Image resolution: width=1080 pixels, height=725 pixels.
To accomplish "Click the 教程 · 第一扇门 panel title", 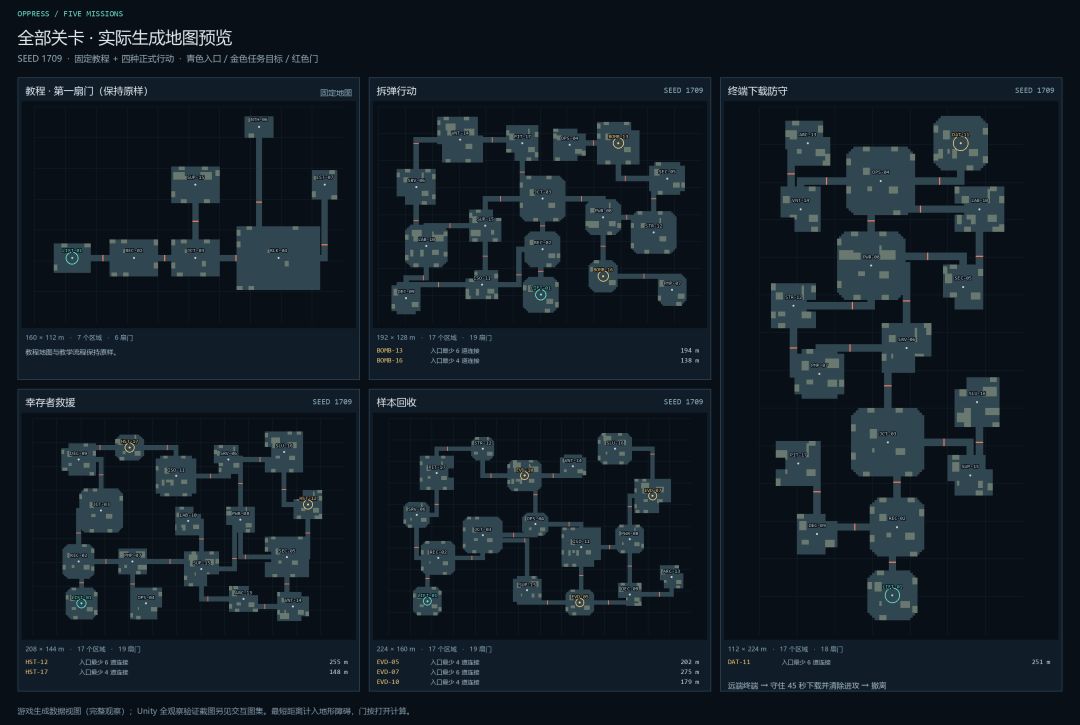I will 87,91.
